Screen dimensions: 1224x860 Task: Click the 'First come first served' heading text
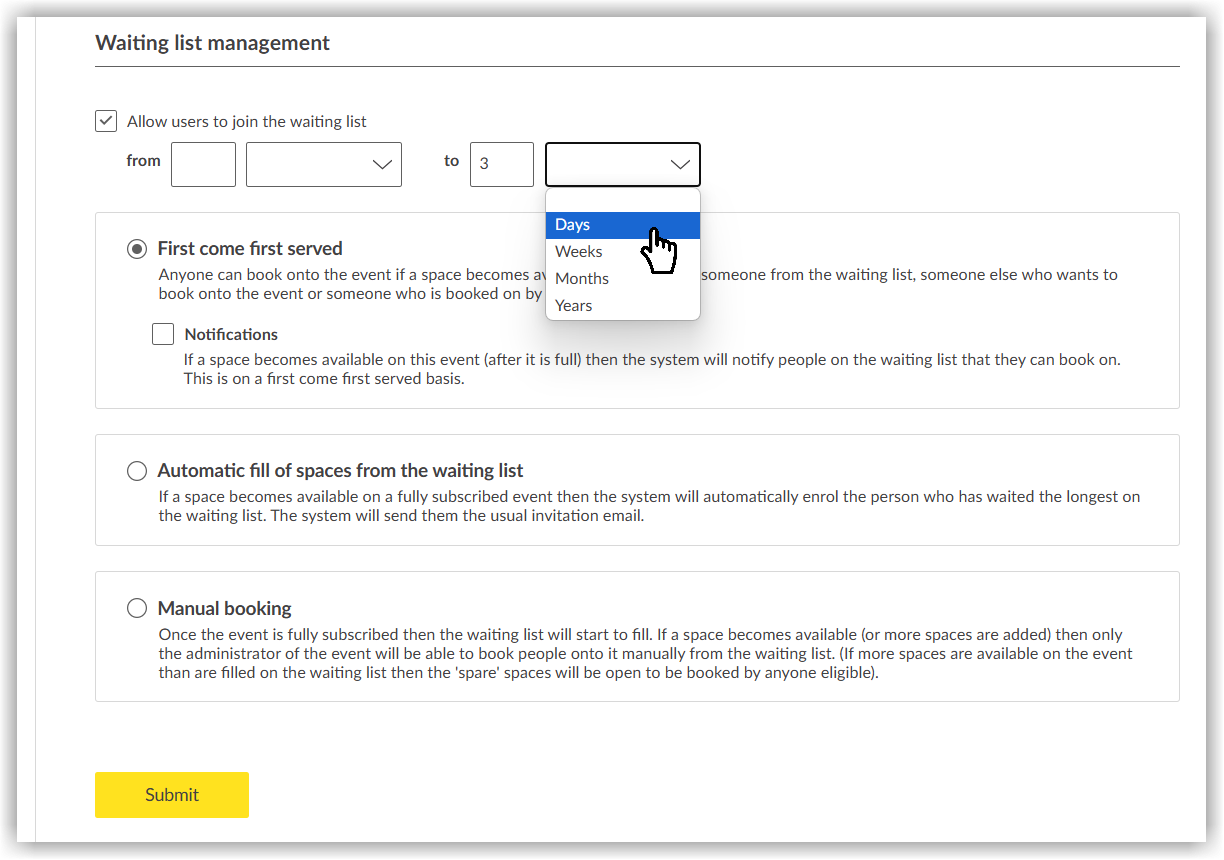(250, 249)
